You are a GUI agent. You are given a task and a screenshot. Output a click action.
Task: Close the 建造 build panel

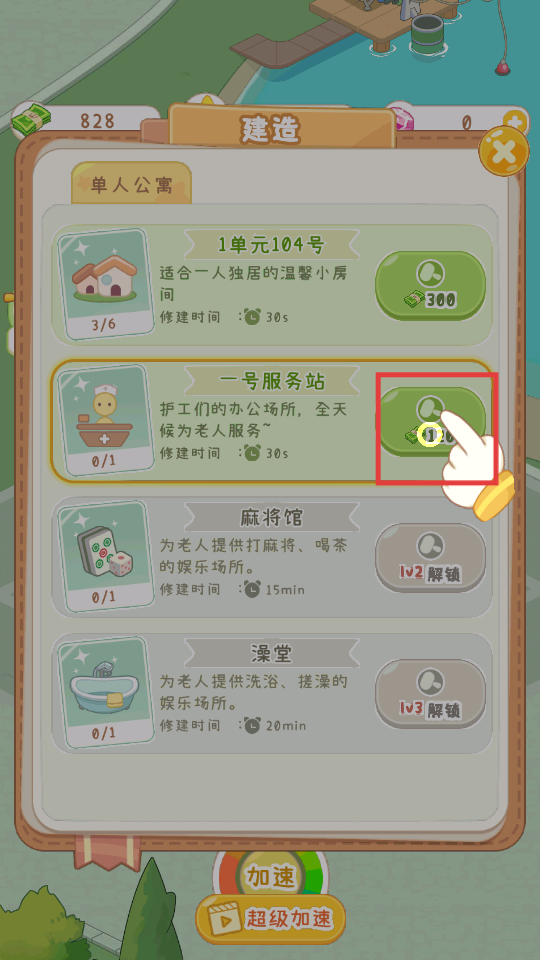click(x=503, y=151)
